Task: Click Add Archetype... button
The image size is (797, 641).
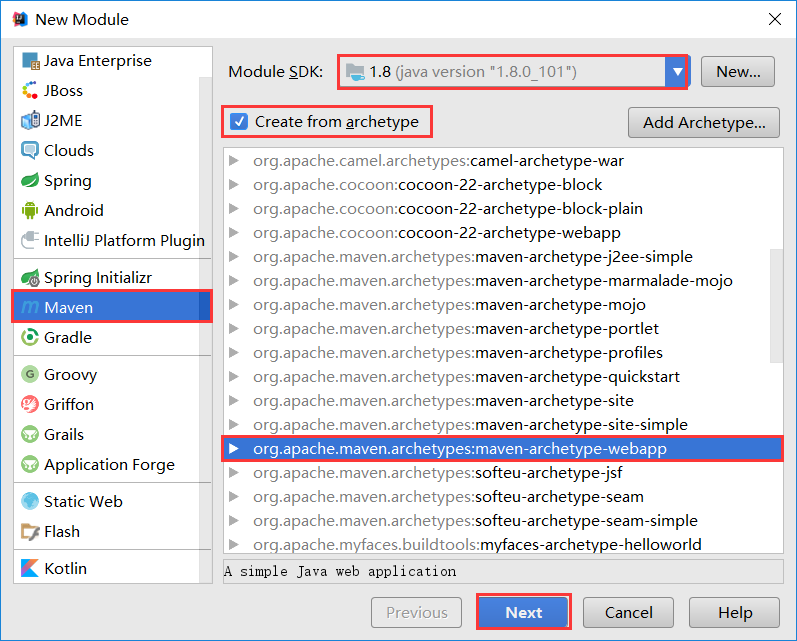Action: 704,123
